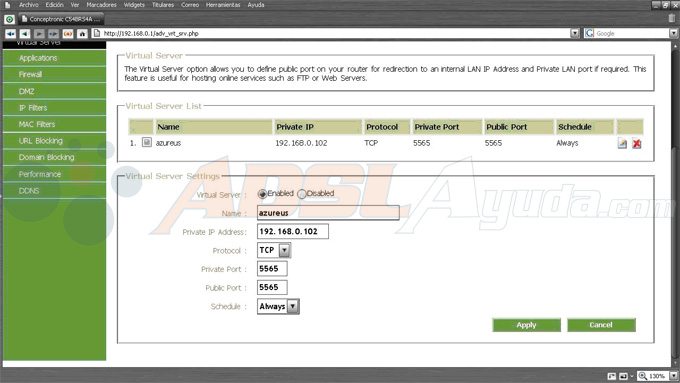Click the new tab plus icon

pos(10,19)
